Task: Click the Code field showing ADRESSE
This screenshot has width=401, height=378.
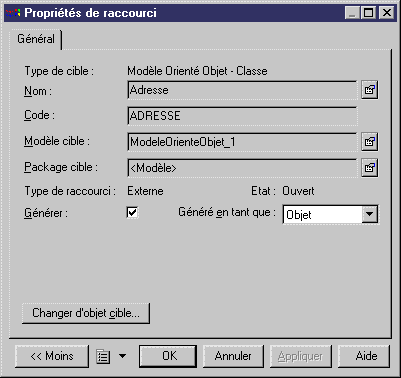Action: click(x=242, y=116)
